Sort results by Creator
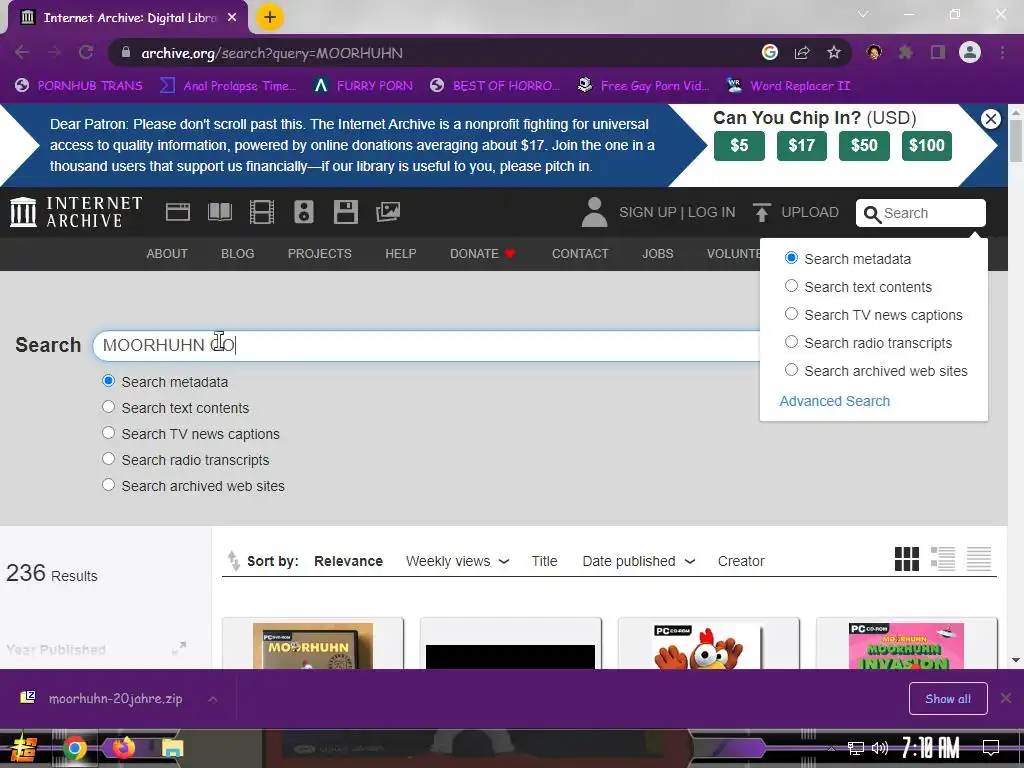This screenshot has height=768, width=1024. coord(741,561)
